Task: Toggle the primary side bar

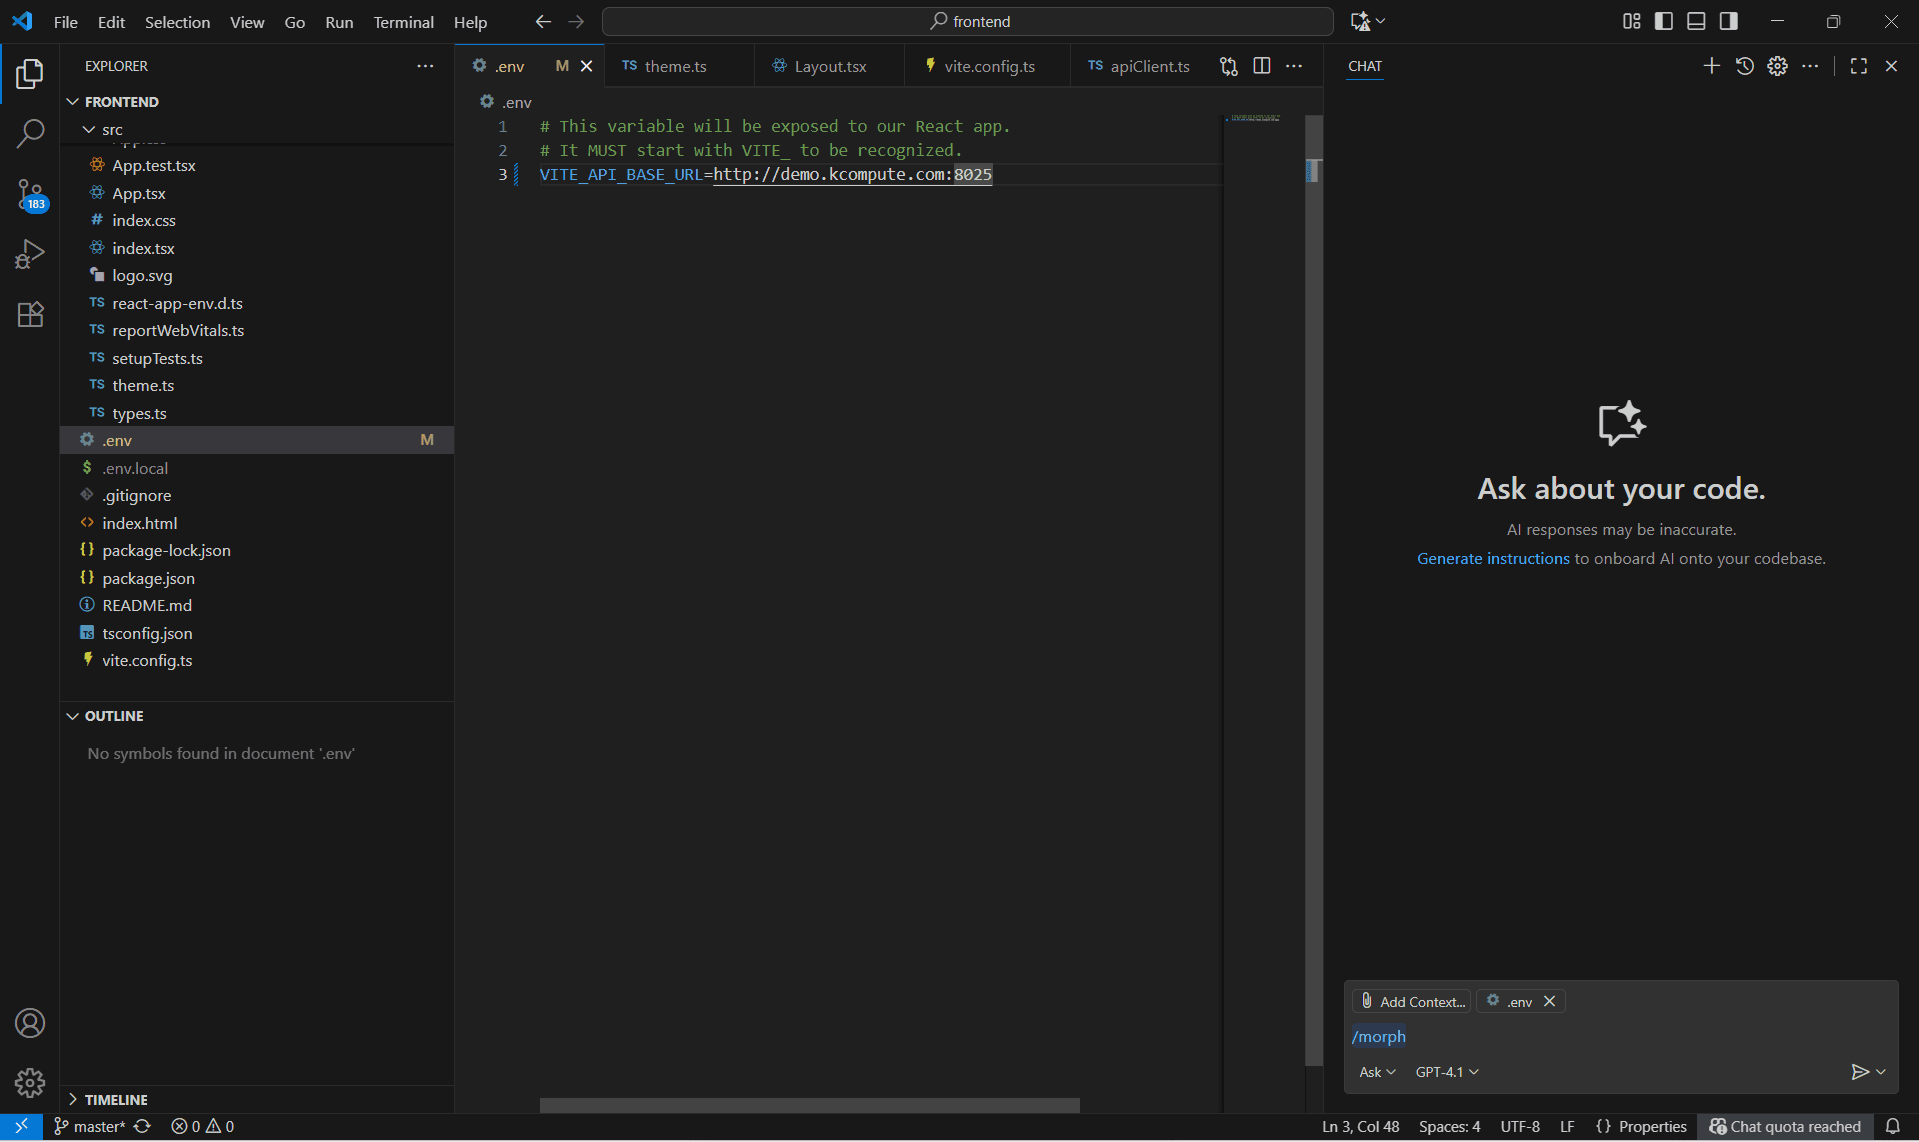Action: tap(1664, 21)
